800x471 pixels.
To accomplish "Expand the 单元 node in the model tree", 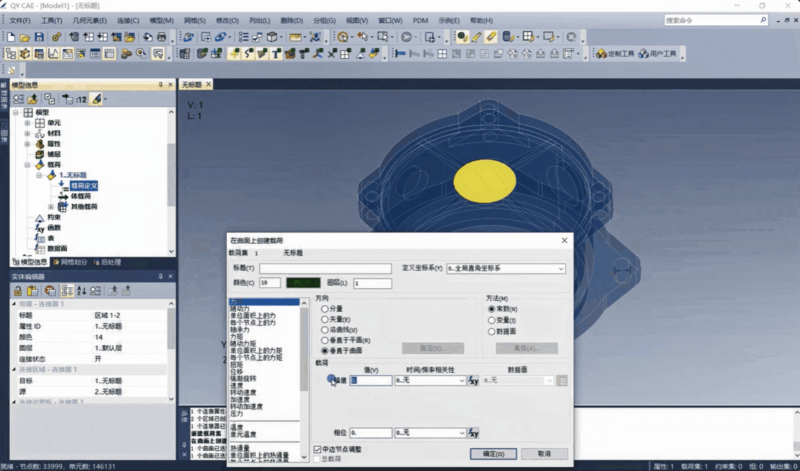I will point(28,123).
